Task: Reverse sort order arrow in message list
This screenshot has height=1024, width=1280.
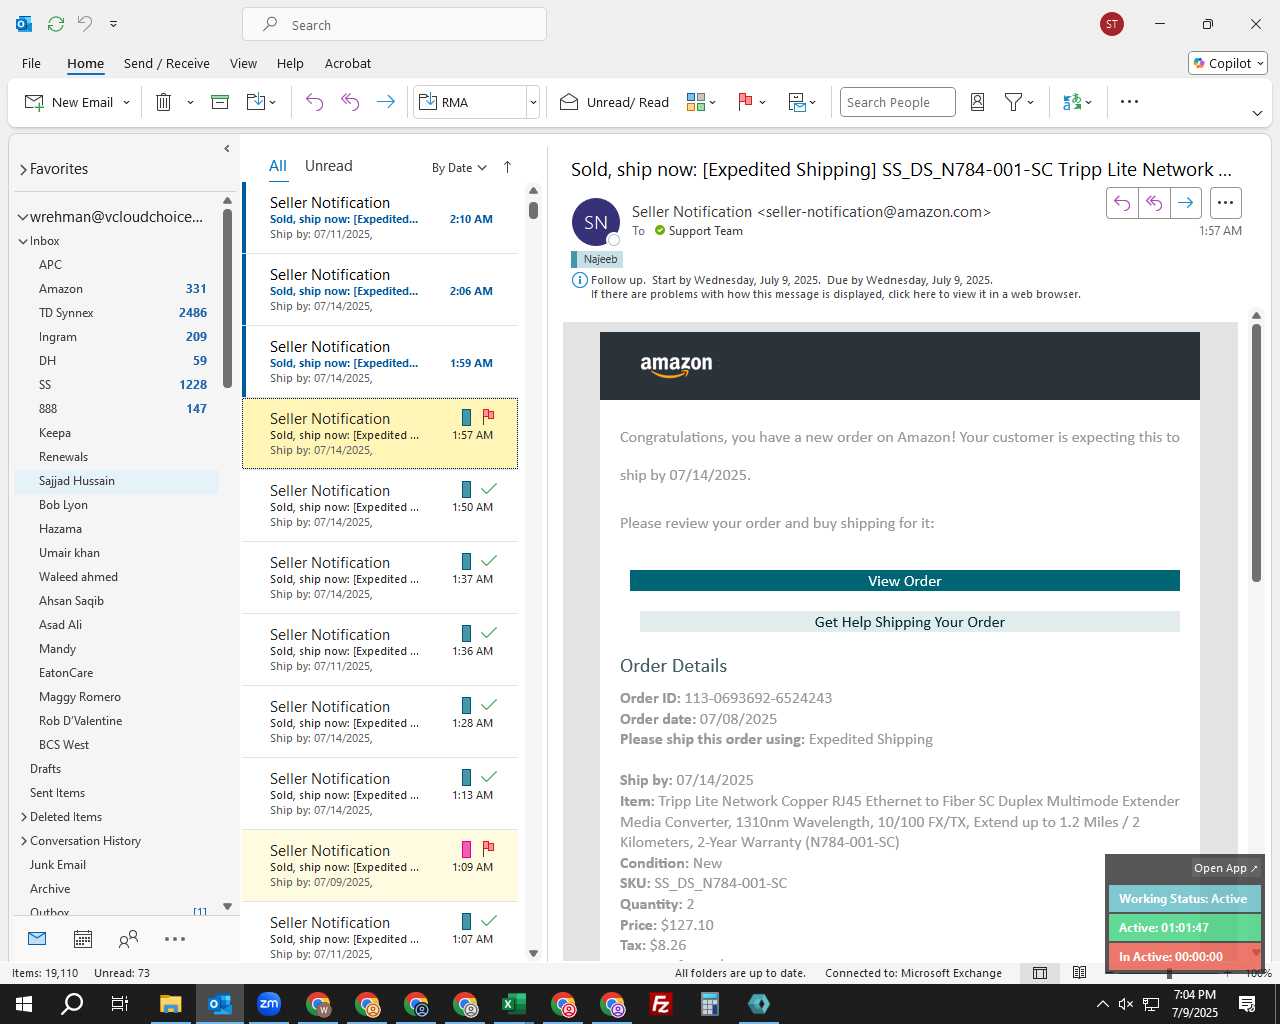Action: tap(507, 167)
